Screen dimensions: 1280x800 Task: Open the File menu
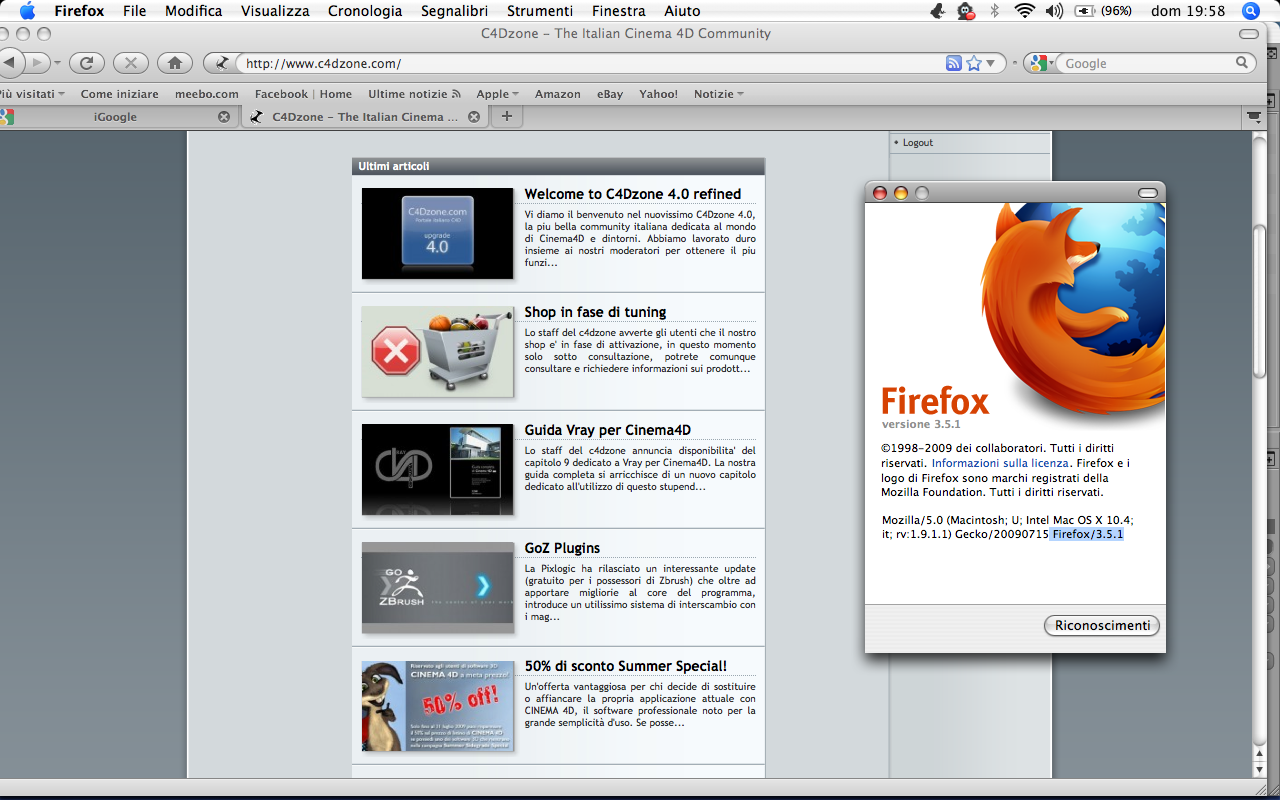(134, 11)
